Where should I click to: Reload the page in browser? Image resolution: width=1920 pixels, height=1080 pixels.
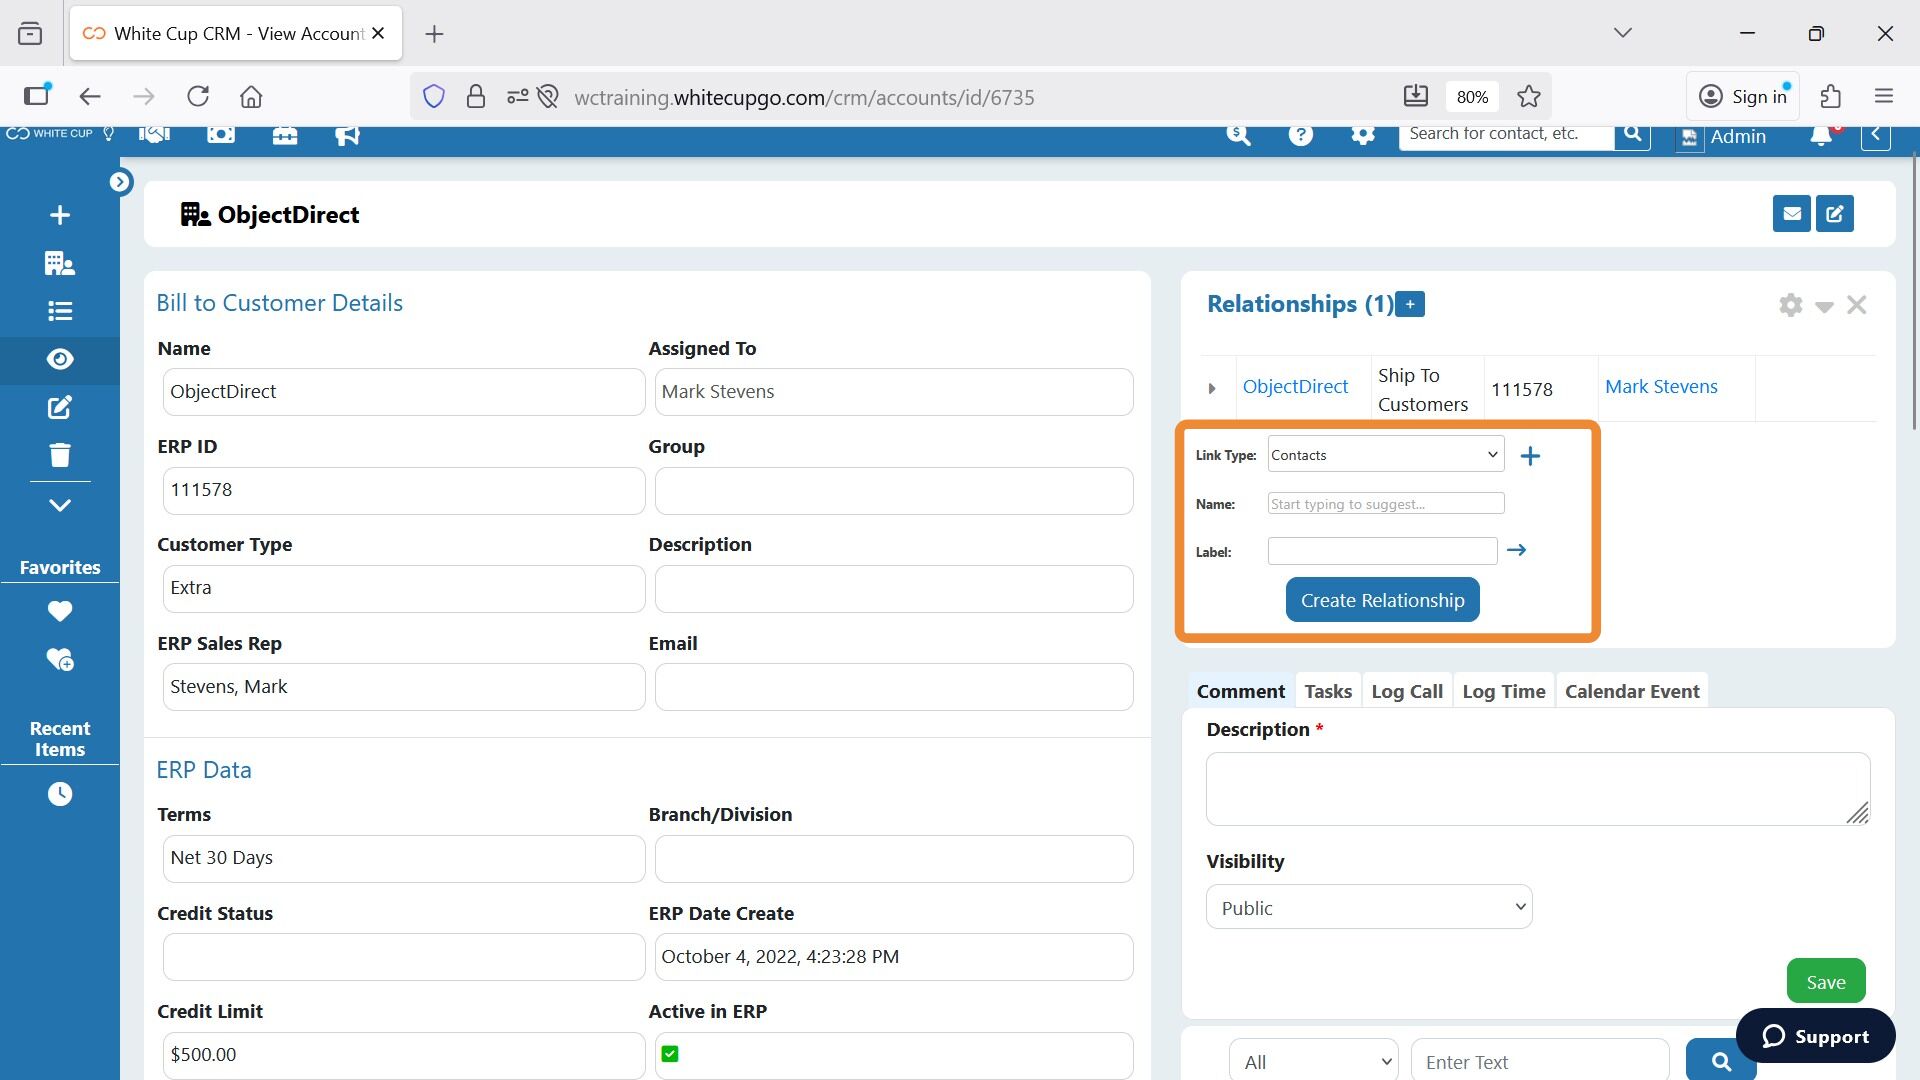(x=198, y=96)
